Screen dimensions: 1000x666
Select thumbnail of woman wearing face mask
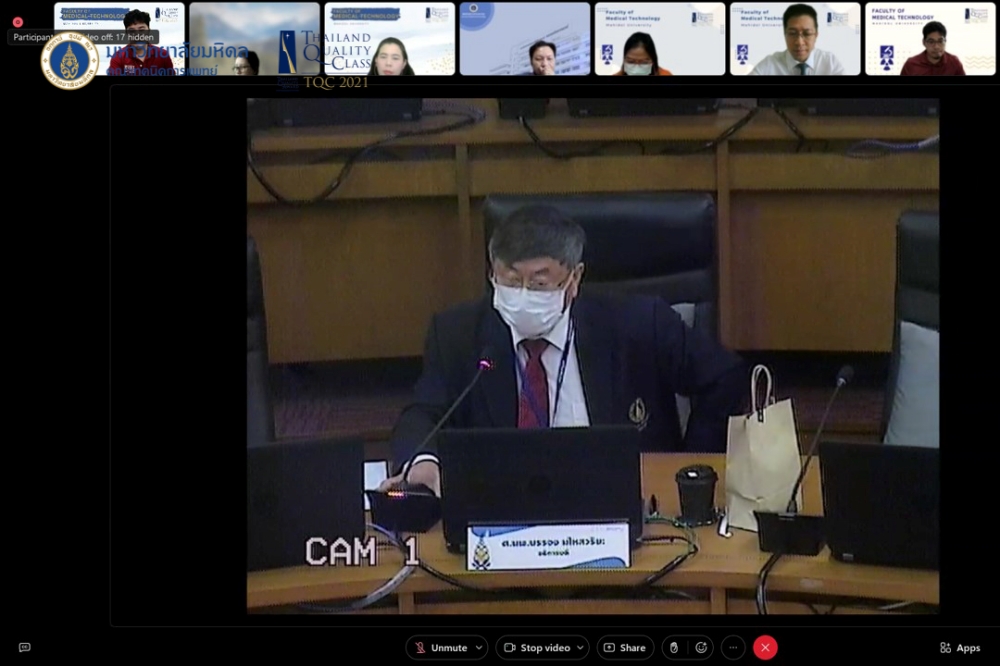660,40
